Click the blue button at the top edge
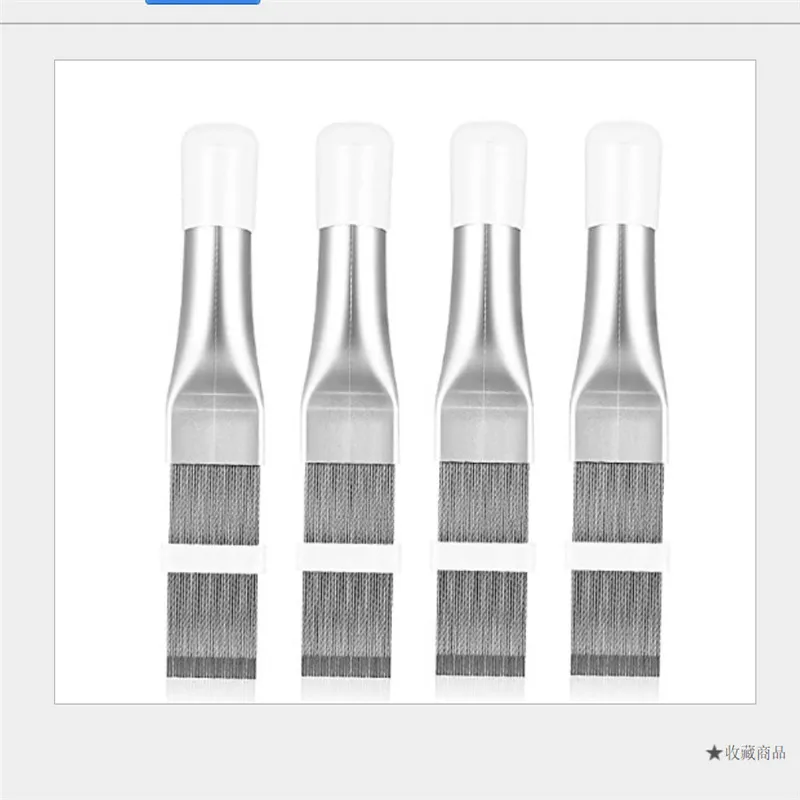The image size is (800, 800). 203,2
